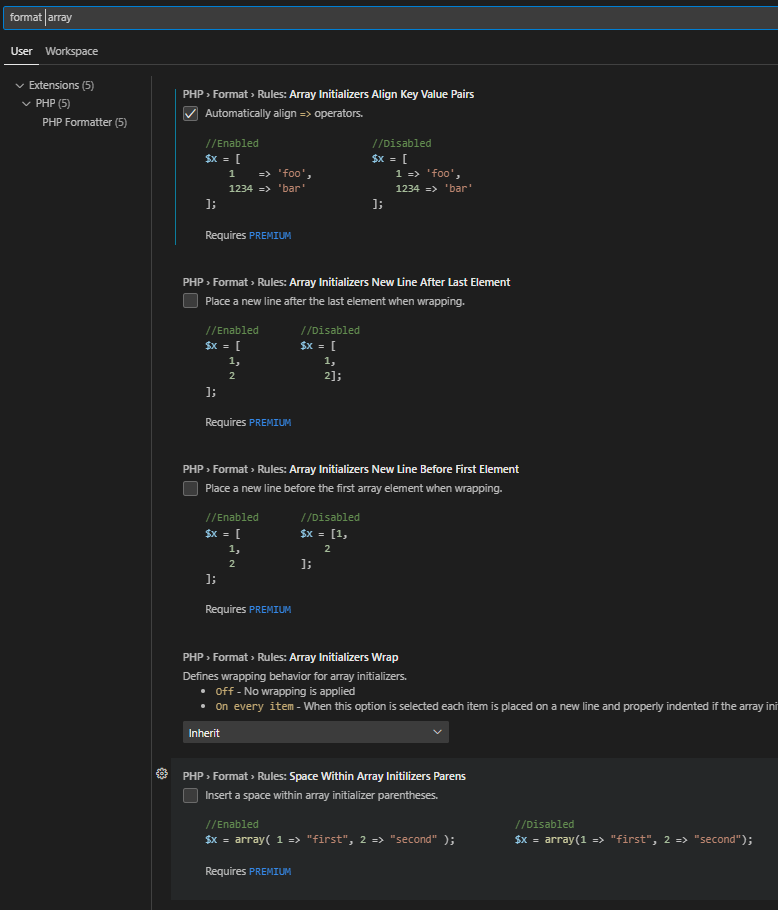The image size is (778, 910).
Task: Switch to the Workspace settings tab
Action: pos(71,51)
